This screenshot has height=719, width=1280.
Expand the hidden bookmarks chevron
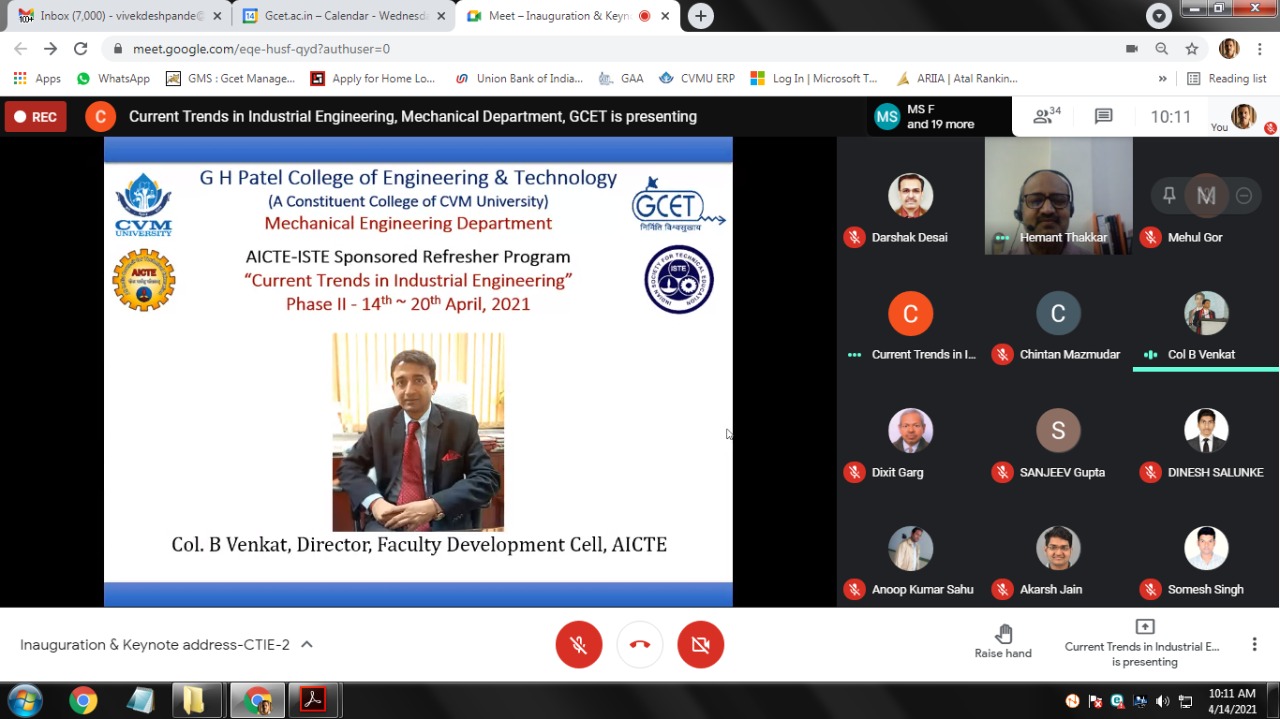pyautogui.click(x=1162, y=78)
